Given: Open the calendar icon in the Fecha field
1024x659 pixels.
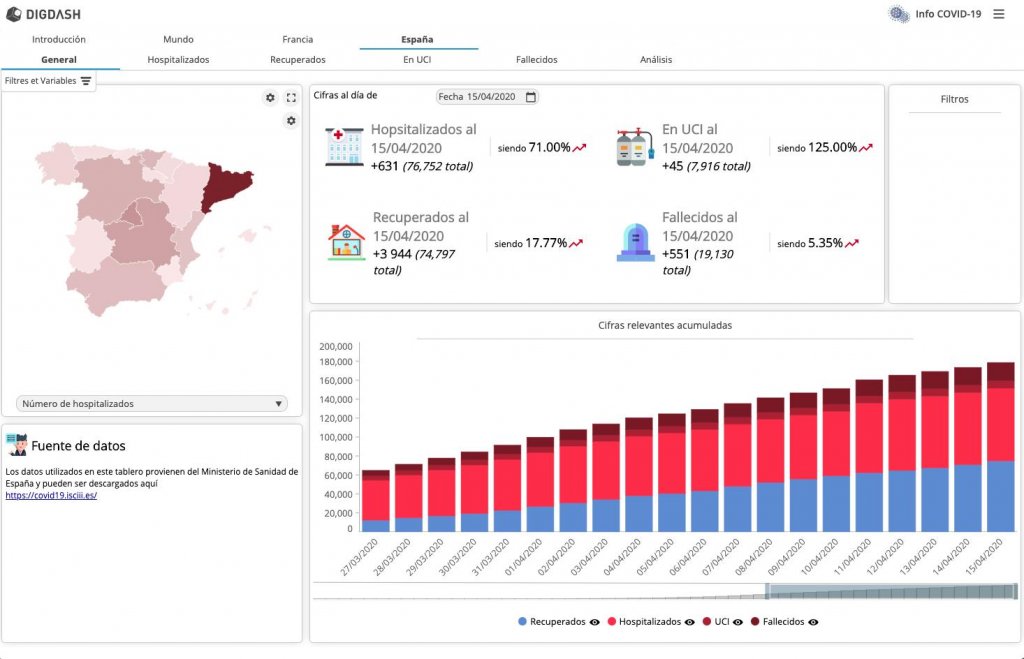Looking at the screenshot, I should pos(531,97).
